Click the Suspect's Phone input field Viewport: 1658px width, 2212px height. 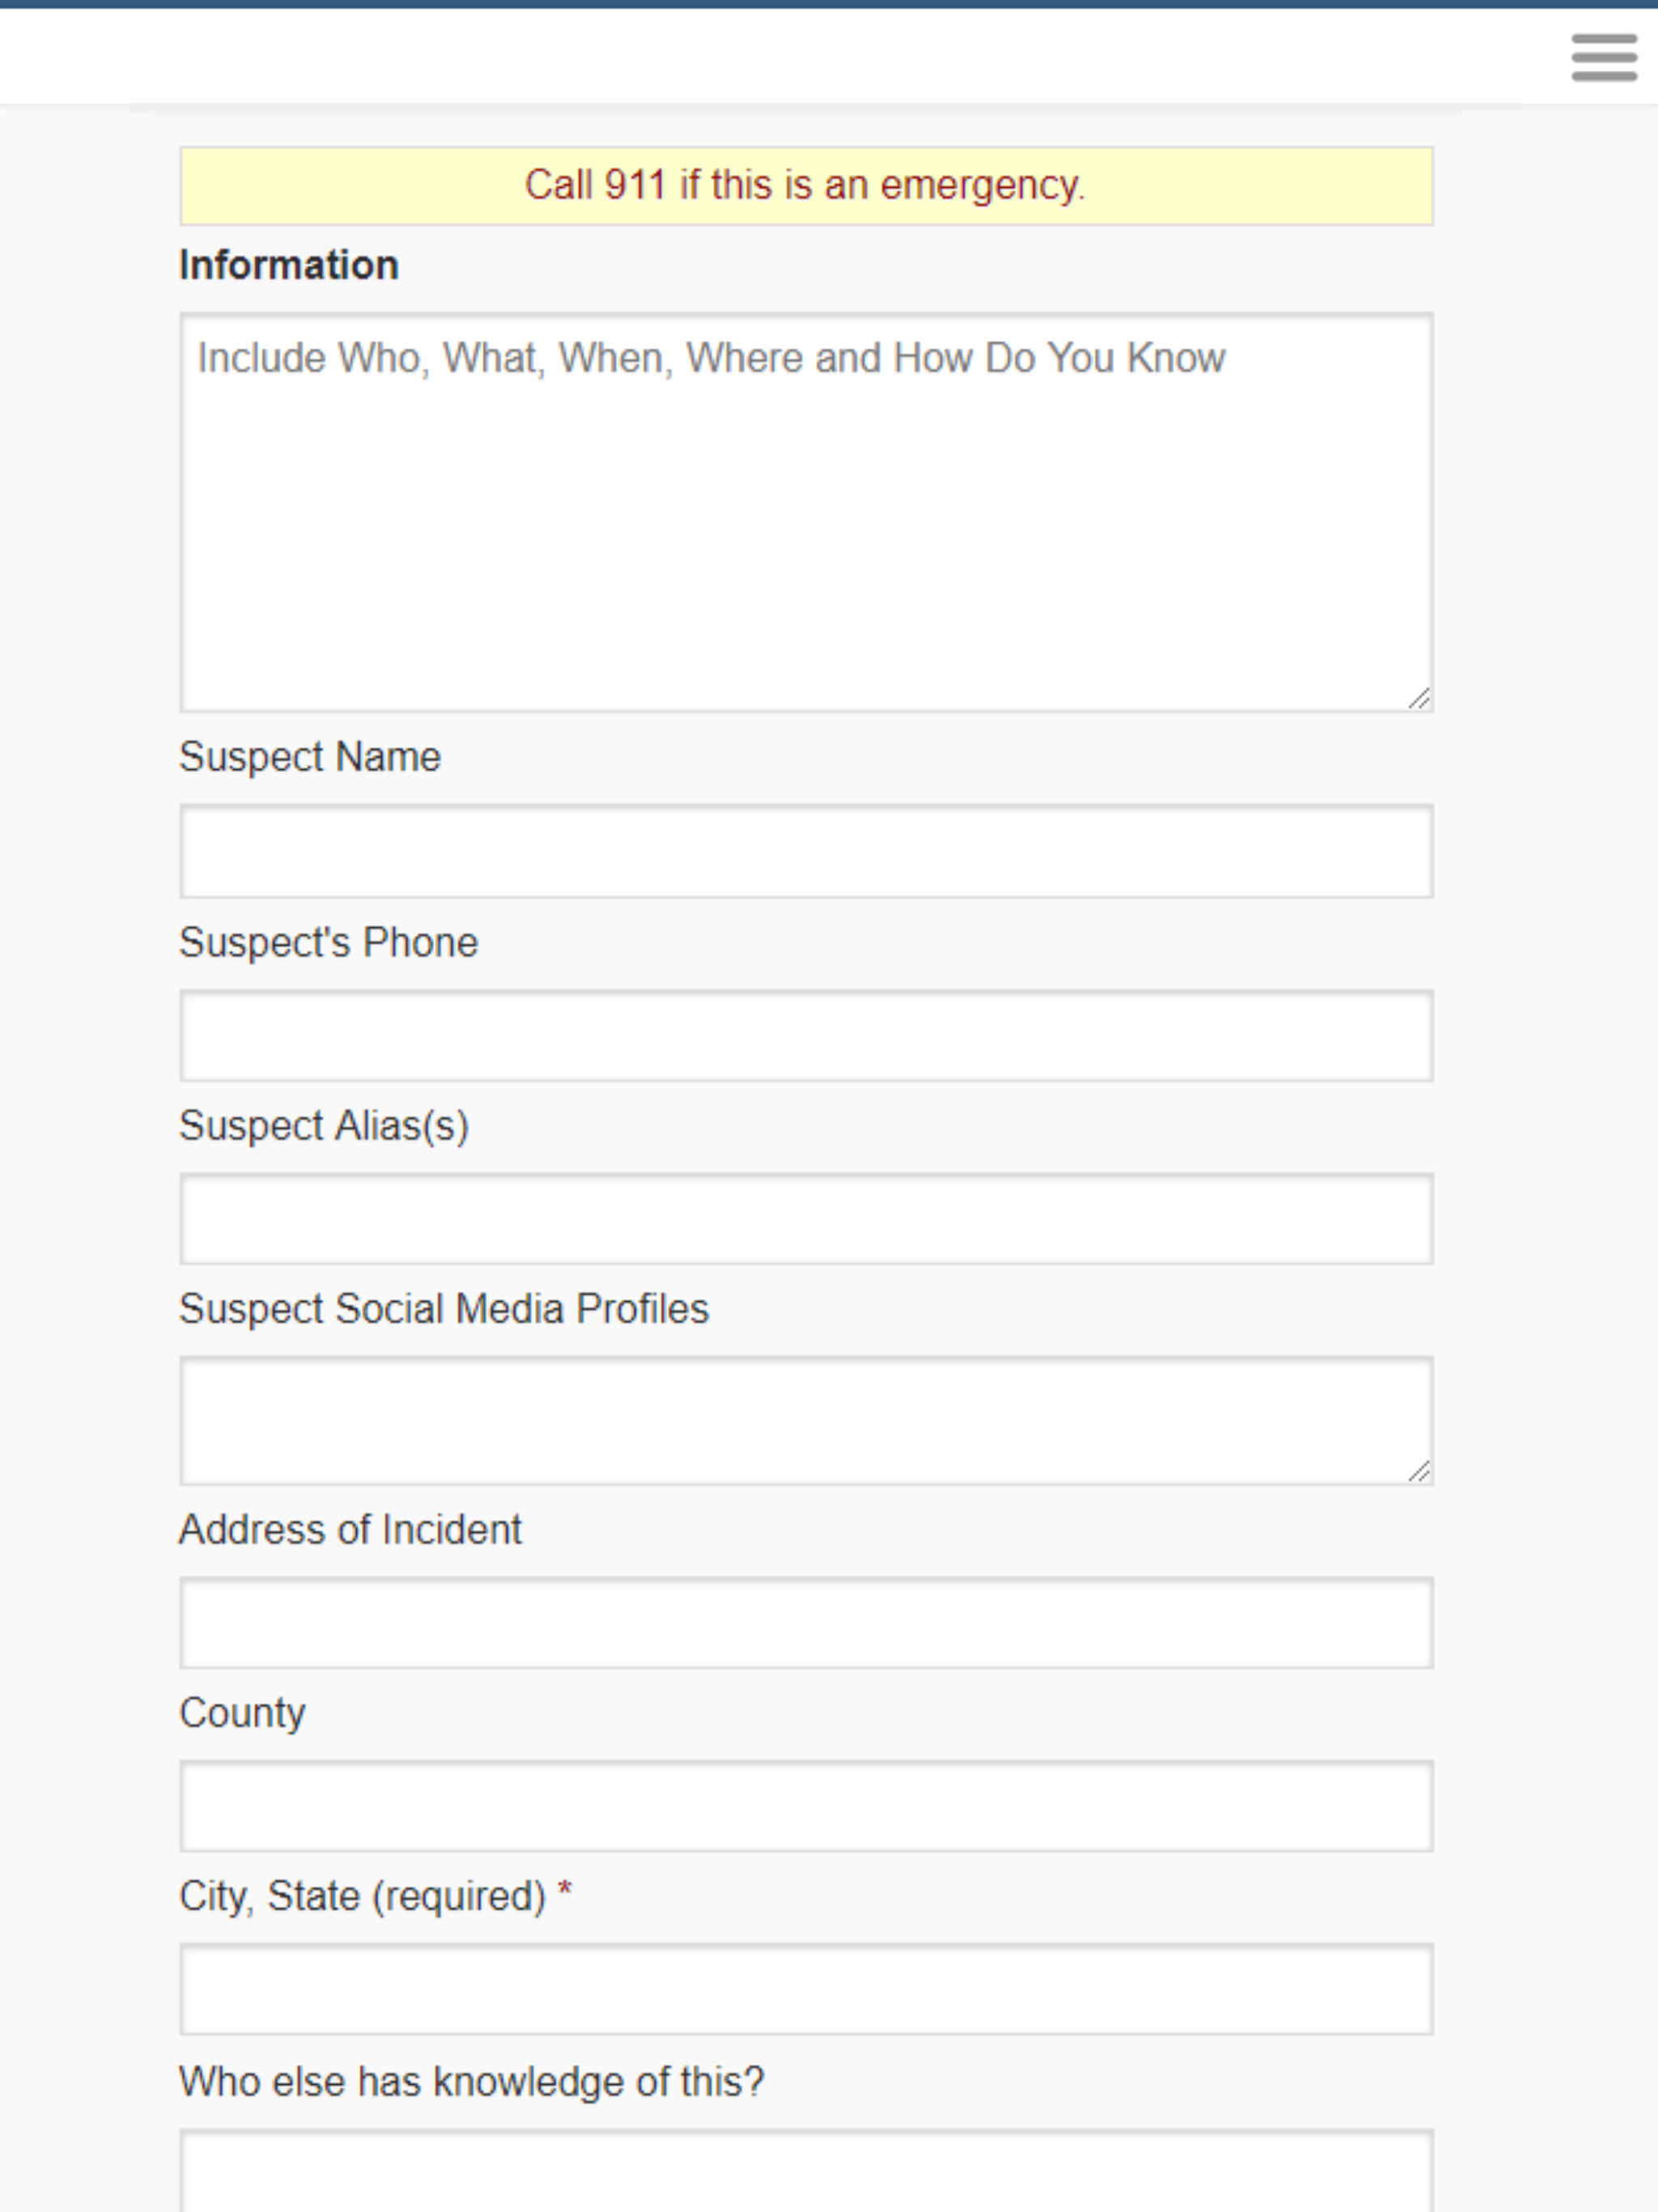tap(805, 1036)
